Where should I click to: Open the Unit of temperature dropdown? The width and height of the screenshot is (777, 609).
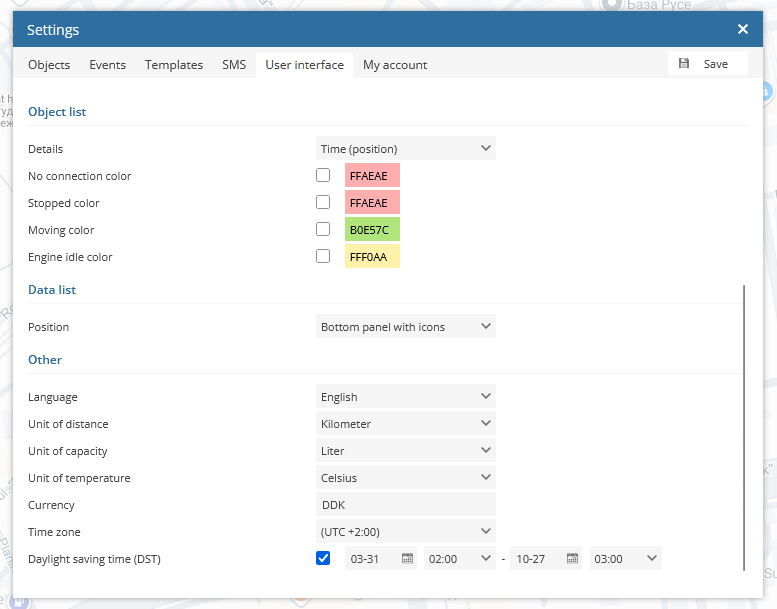[x=405, y=478]
